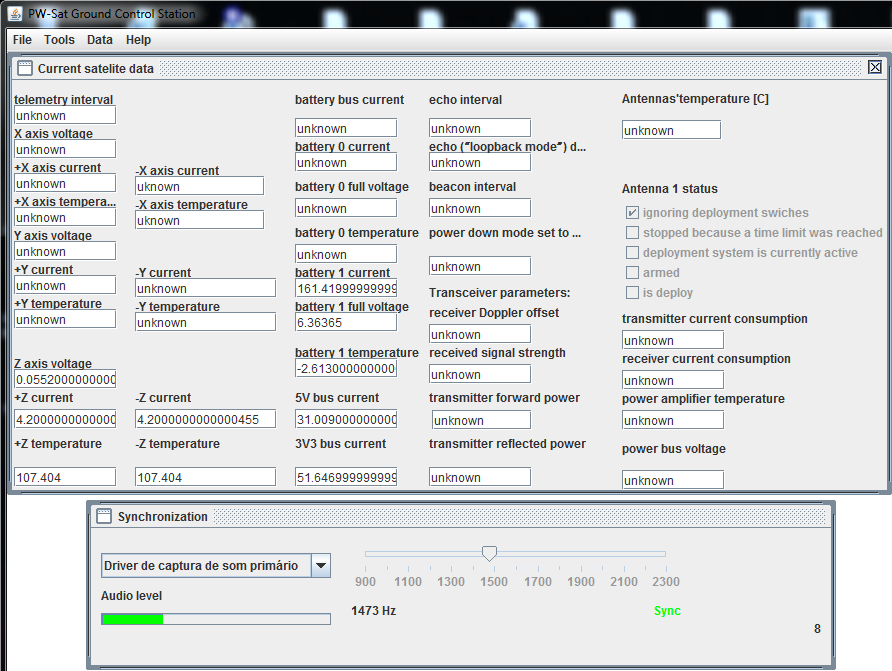Click the battery 1 current value field
This screenshot has width=892, height=671.
[346, 288]
